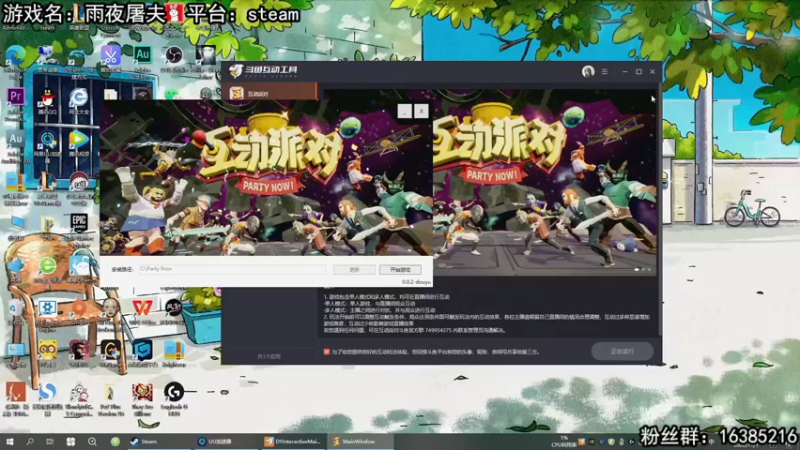Open the purple scissors video editor icon

111,55
